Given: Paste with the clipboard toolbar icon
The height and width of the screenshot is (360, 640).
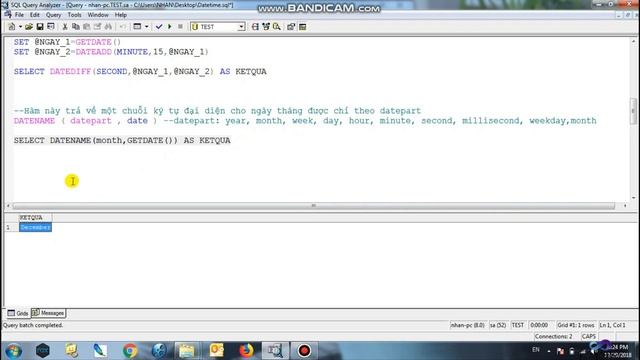Looking at the screenshot, I should point(87,27).
